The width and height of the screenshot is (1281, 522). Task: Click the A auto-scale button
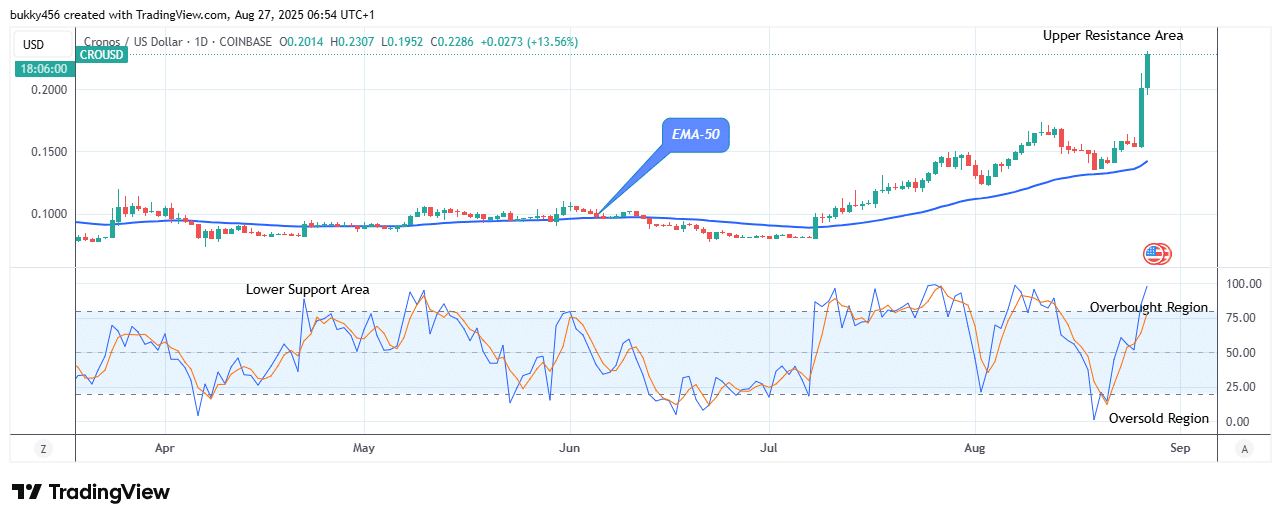(1245, 450)
